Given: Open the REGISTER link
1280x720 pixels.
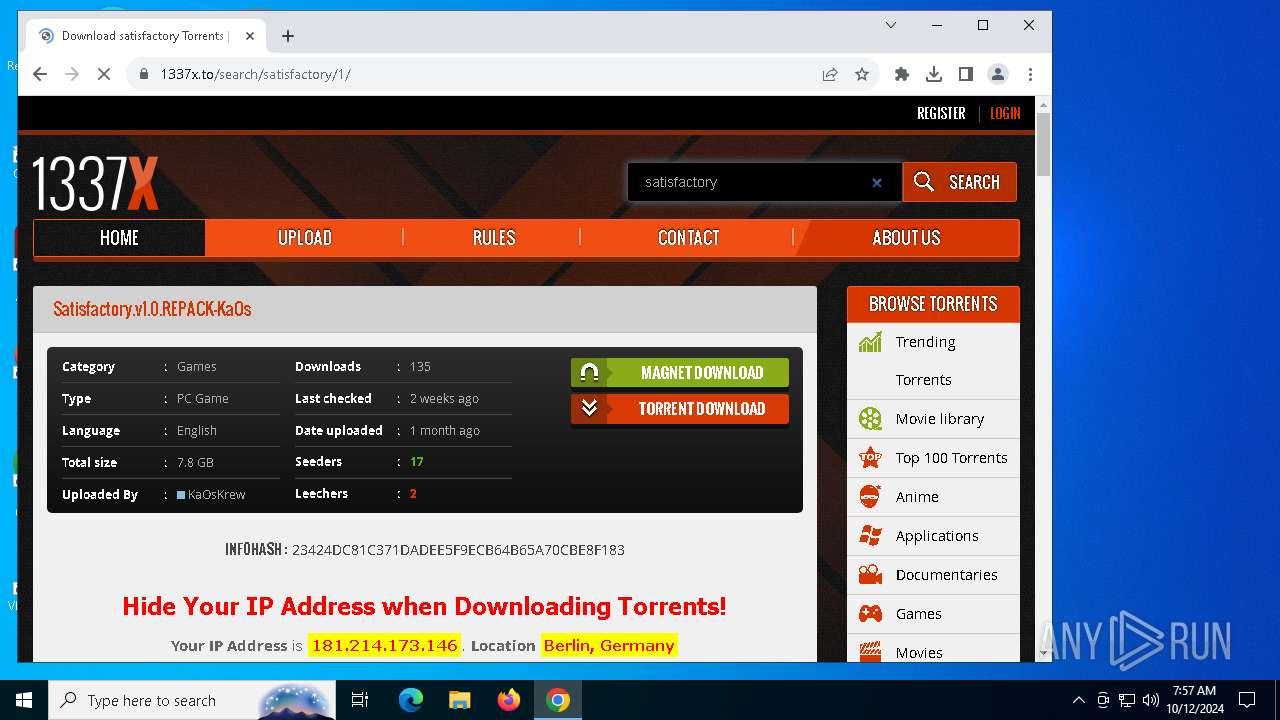Looking at the screenshot, I should click(x=941, y=113).
